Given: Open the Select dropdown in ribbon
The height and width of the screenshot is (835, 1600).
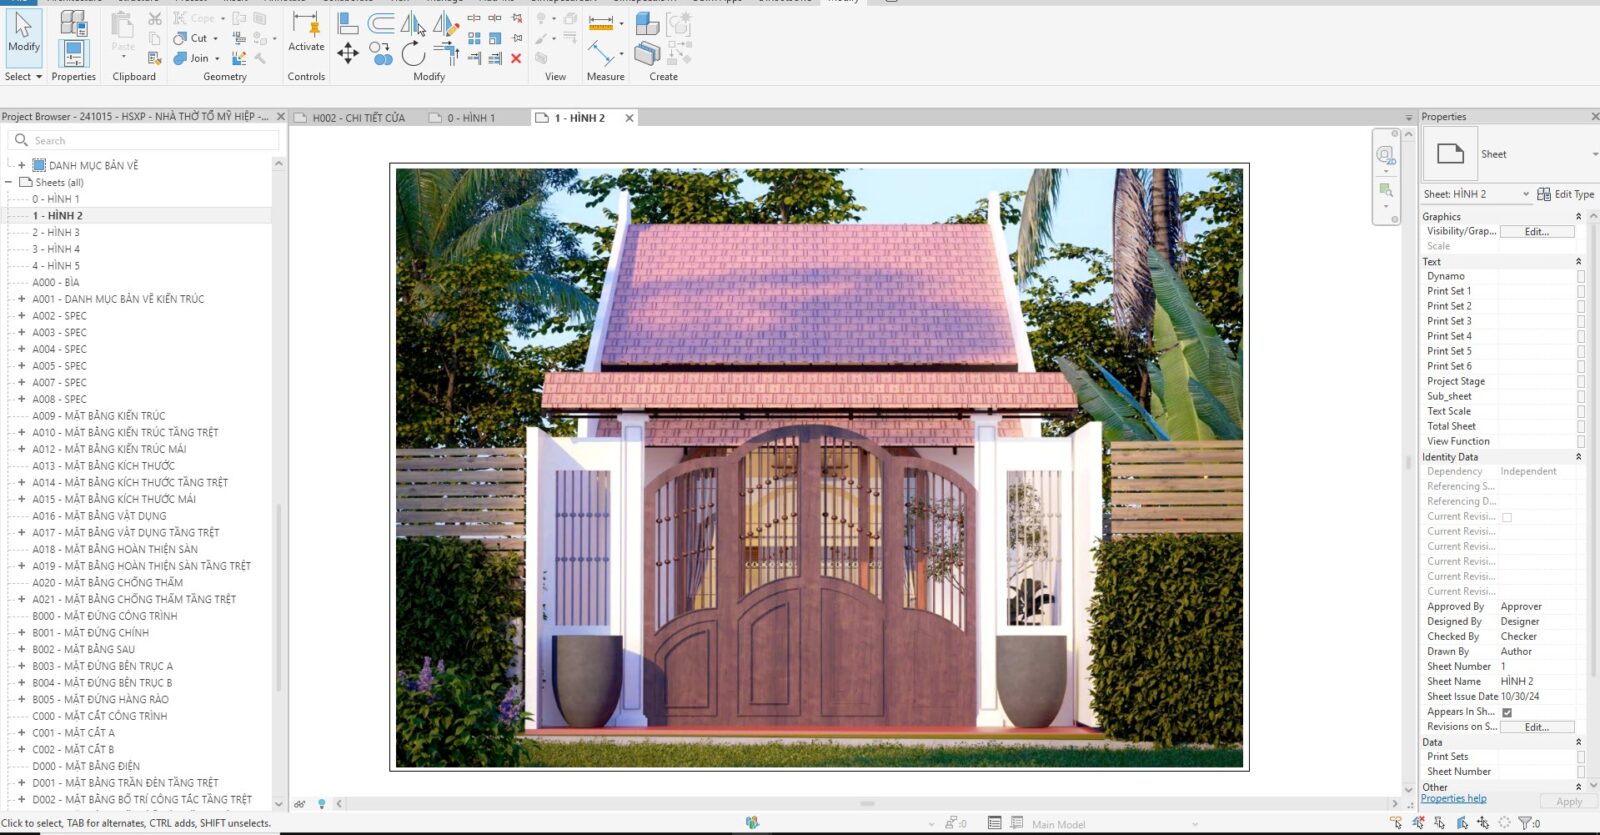Looking at the screenshot, I should point(23,76).
